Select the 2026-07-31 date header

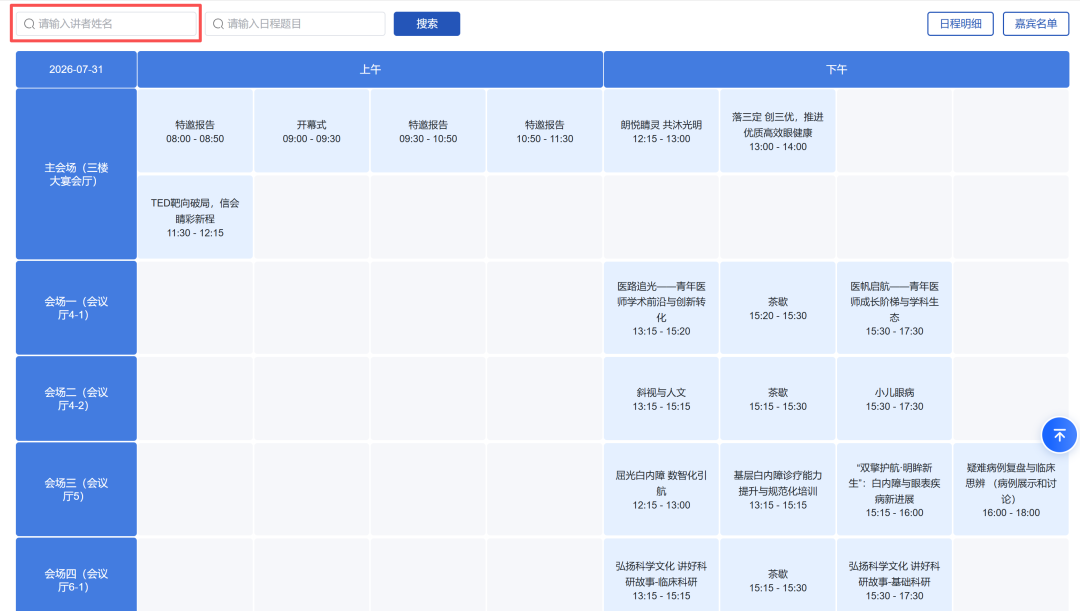pyautogui.click(x=76, y=69)
